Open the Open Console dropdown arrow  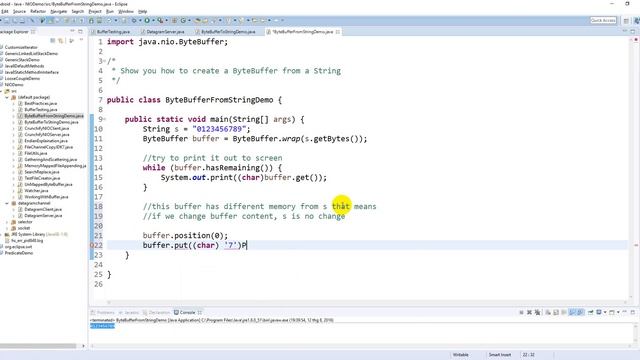pyautogui.click(x=618, y=312)
